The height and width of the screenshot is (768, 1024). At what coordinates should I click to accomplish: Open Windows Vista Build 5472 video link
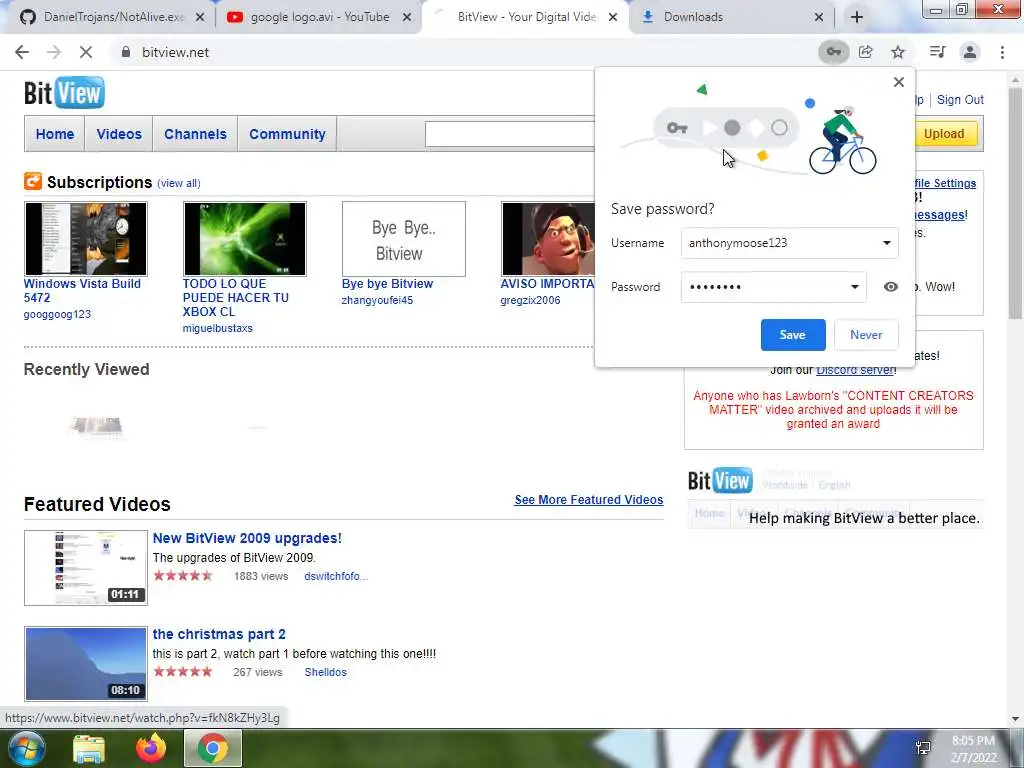(82, 291)
